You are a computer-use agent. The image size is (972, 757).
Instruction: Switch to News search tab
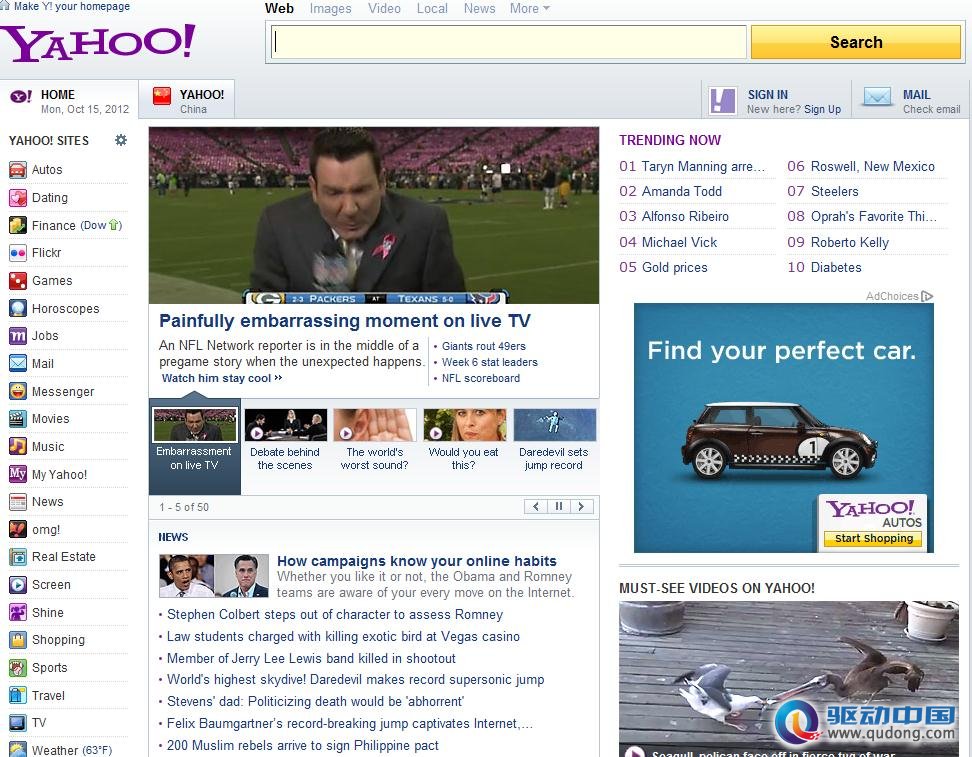click(480, 9)
